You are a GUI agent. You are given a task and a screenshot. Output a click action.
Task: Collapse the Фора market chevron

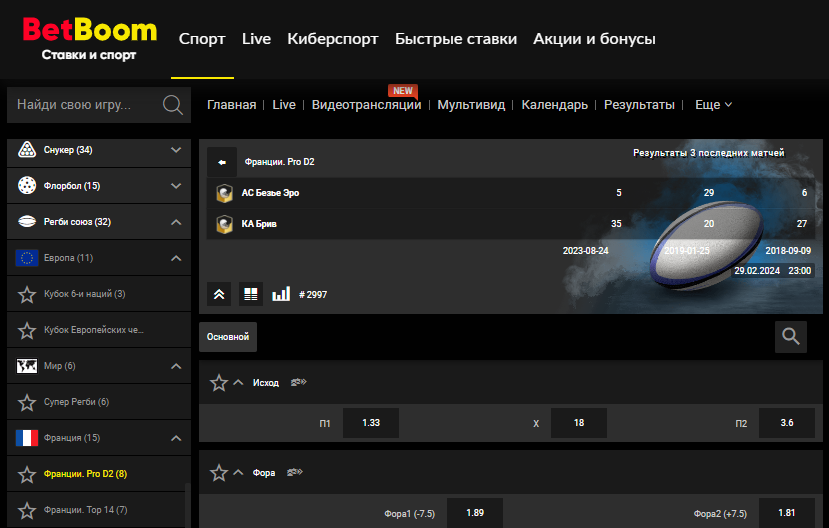pyautogui.click(x=238, y=472)
